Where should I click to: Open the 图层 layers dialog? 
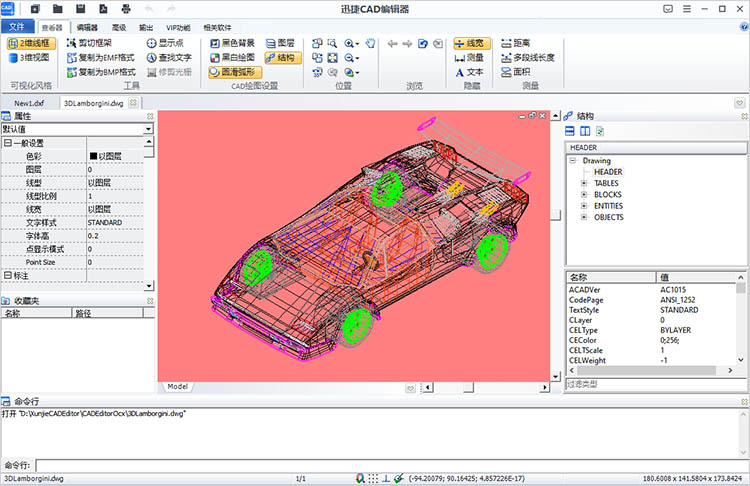(x=280, y=44)
